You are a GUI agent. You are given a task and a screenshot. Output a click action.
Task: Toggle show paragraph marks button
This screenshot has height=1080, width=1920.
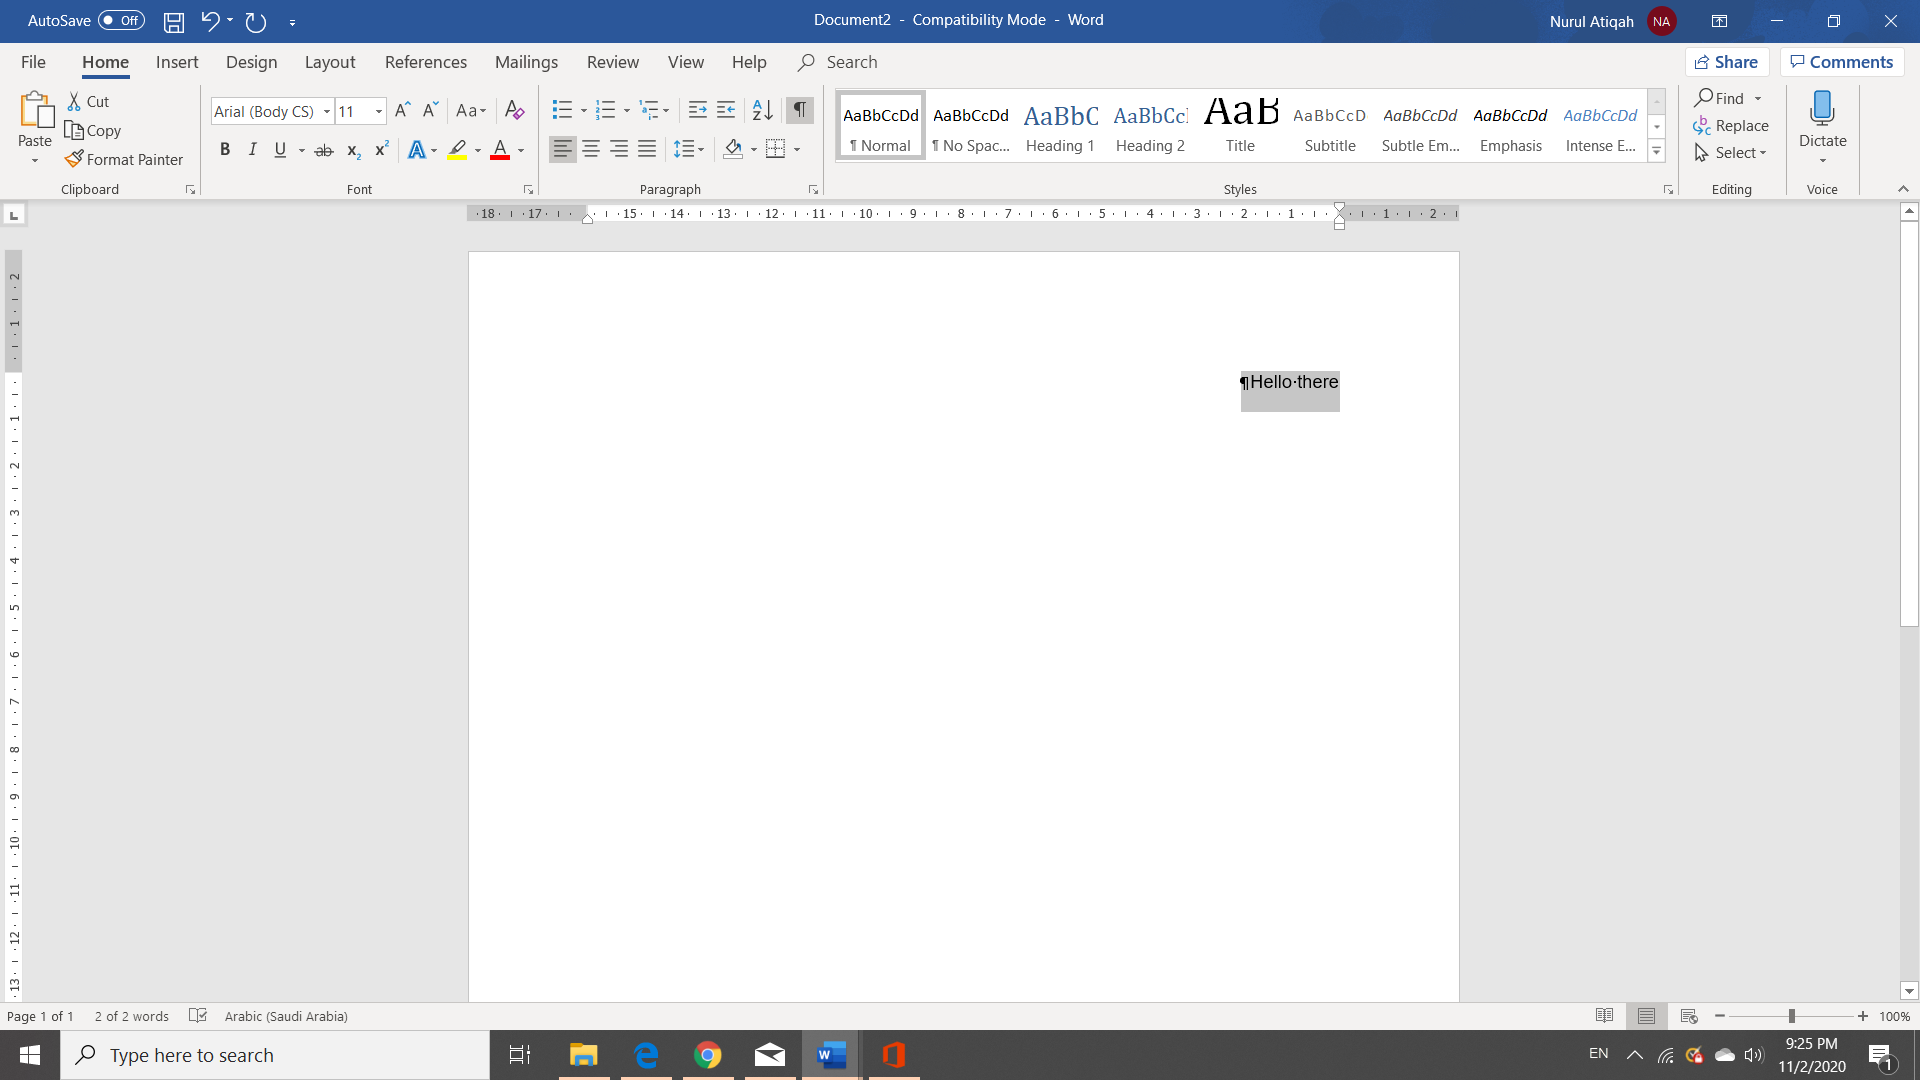[x=800, y=110]
